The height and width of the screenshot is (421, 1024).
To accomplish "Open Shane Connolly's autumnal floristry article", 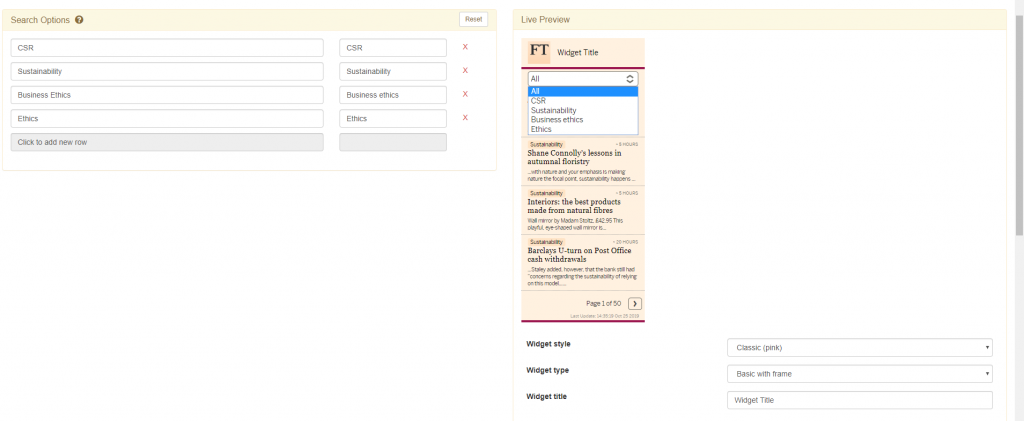I will click(x=574, y=157).
